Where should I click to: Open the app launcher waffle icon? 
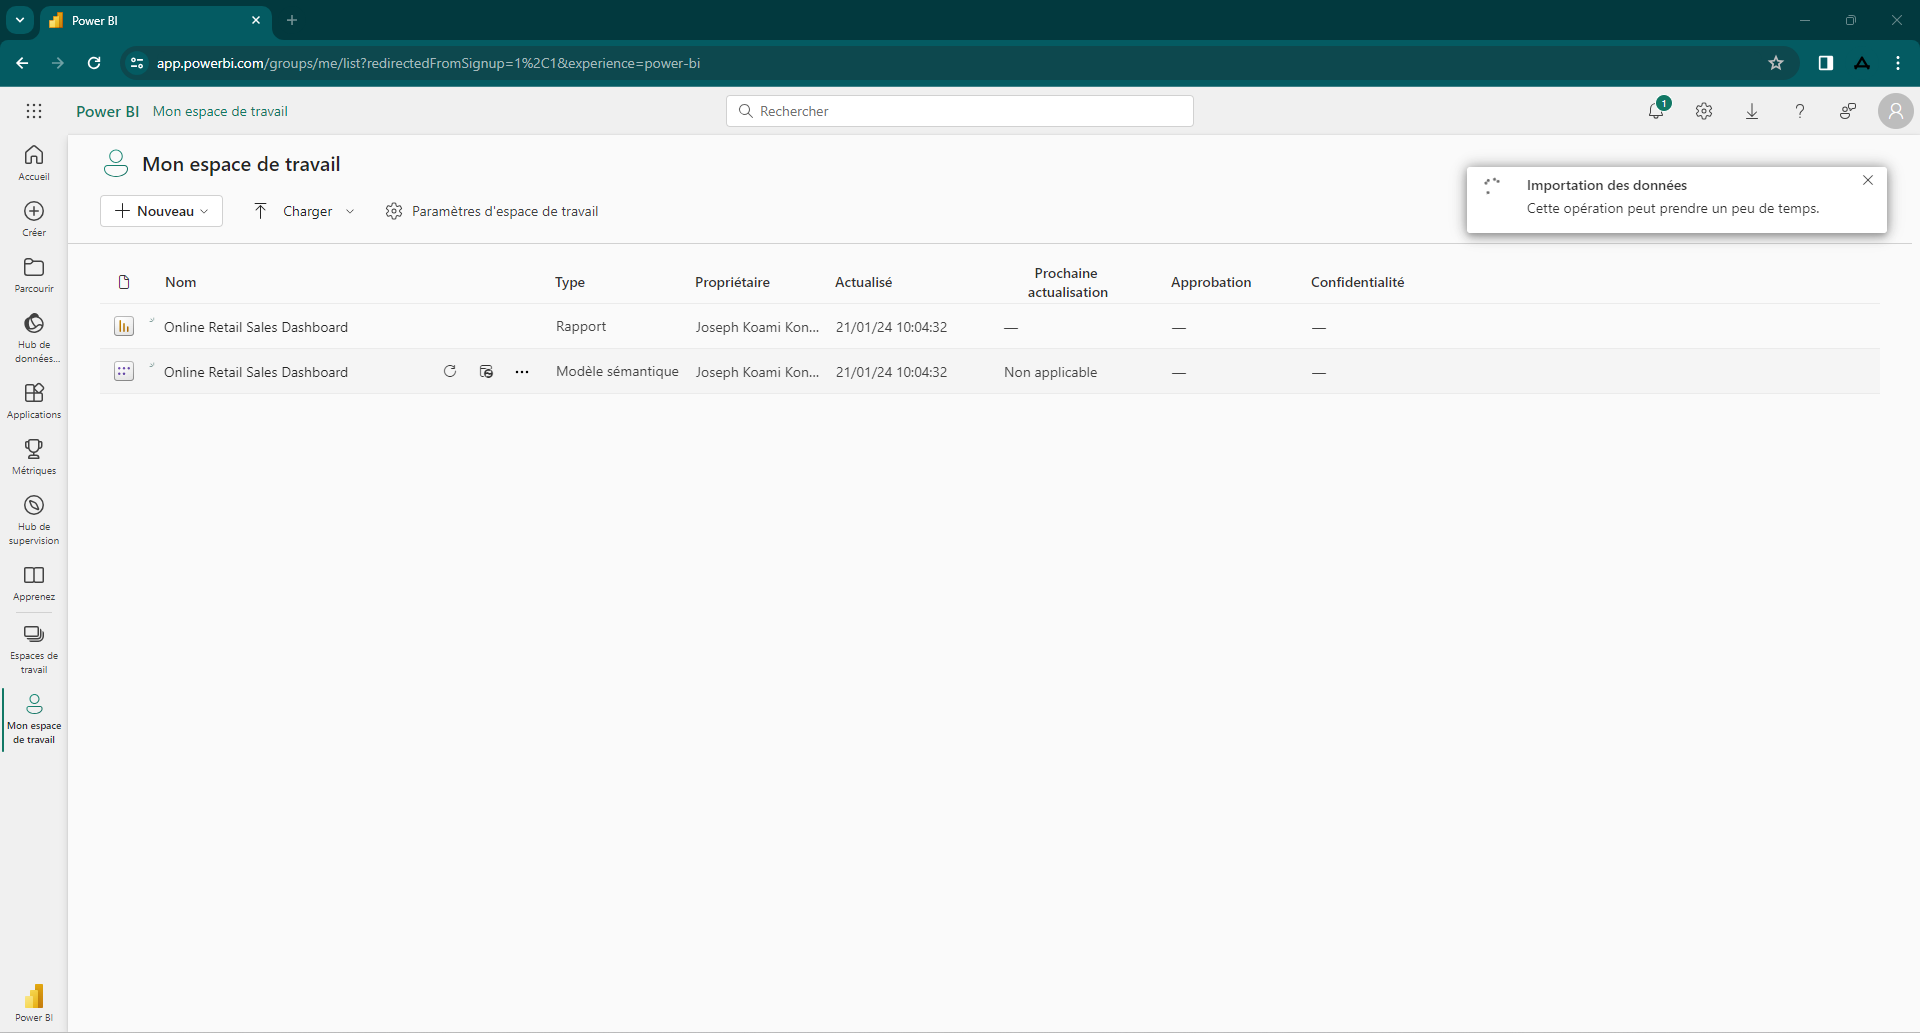[34, 111]
